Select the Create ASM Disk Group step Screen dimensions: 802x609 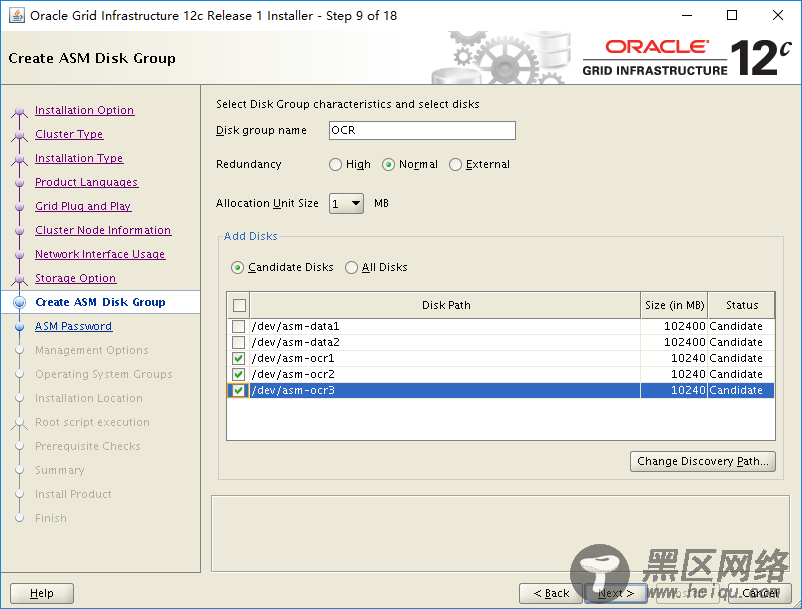(100, 302)
